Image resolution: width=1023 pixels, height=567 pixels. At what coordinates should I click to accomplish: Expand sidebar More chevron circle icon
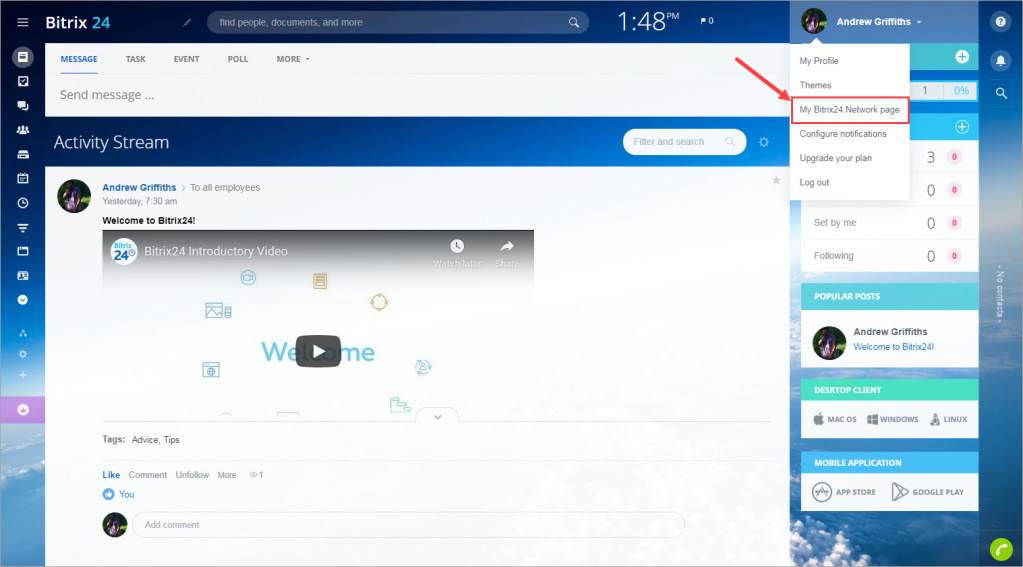coord(23,300)
